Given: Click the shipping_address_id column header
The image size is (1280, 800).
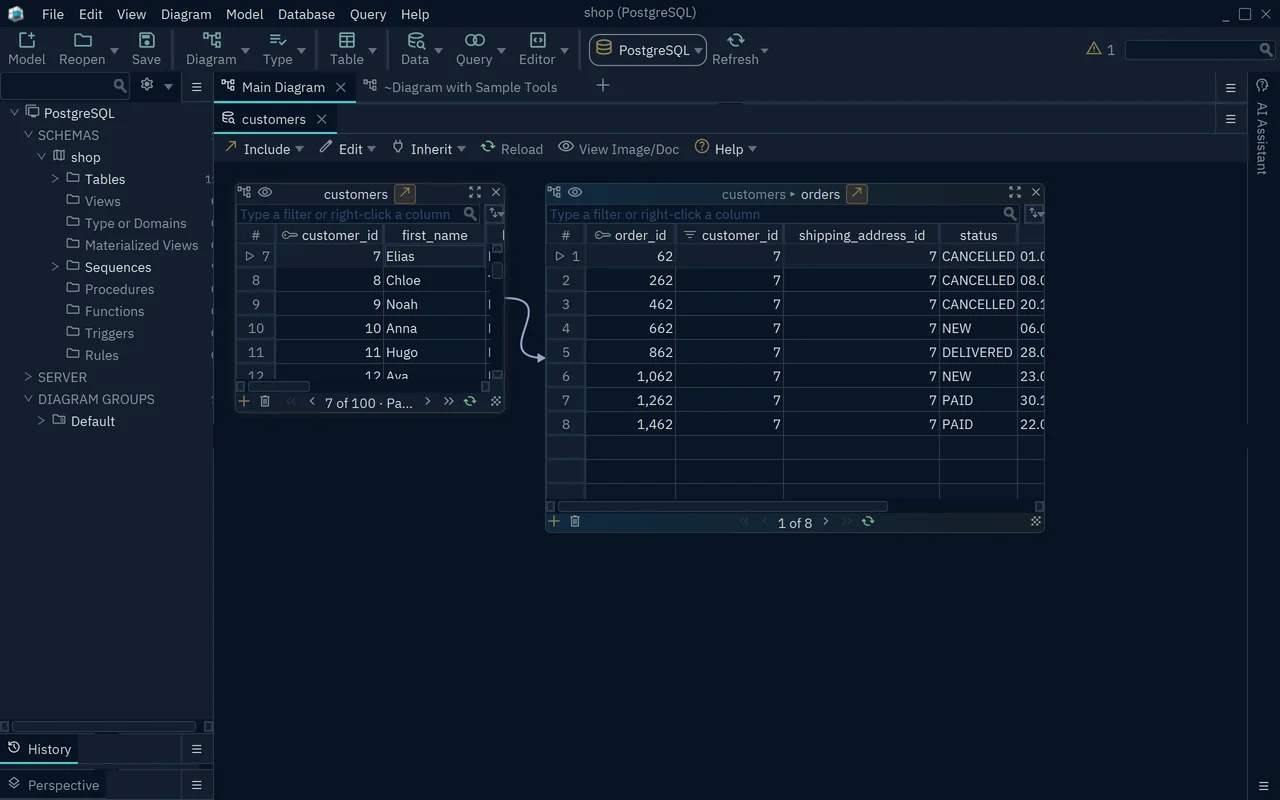Looking at the screenshot, I should coord(861,235).
